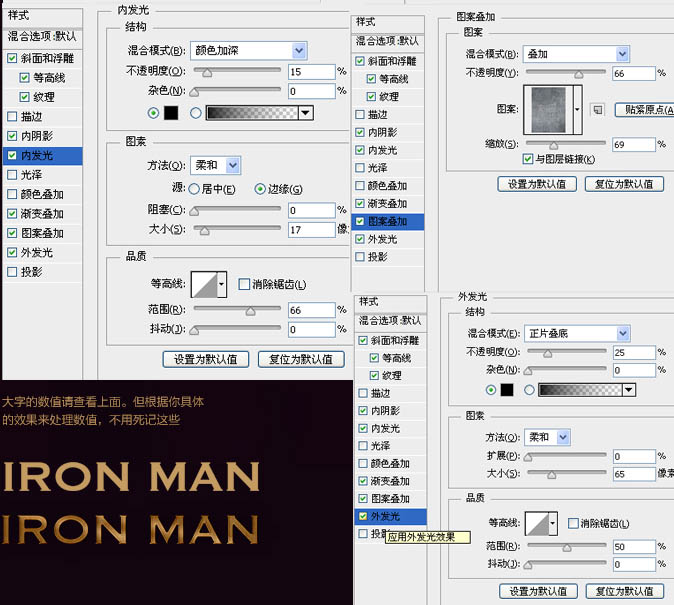Open the Outer Glow gradient picker arrow
674x605 pixels.
pos(629,390)
